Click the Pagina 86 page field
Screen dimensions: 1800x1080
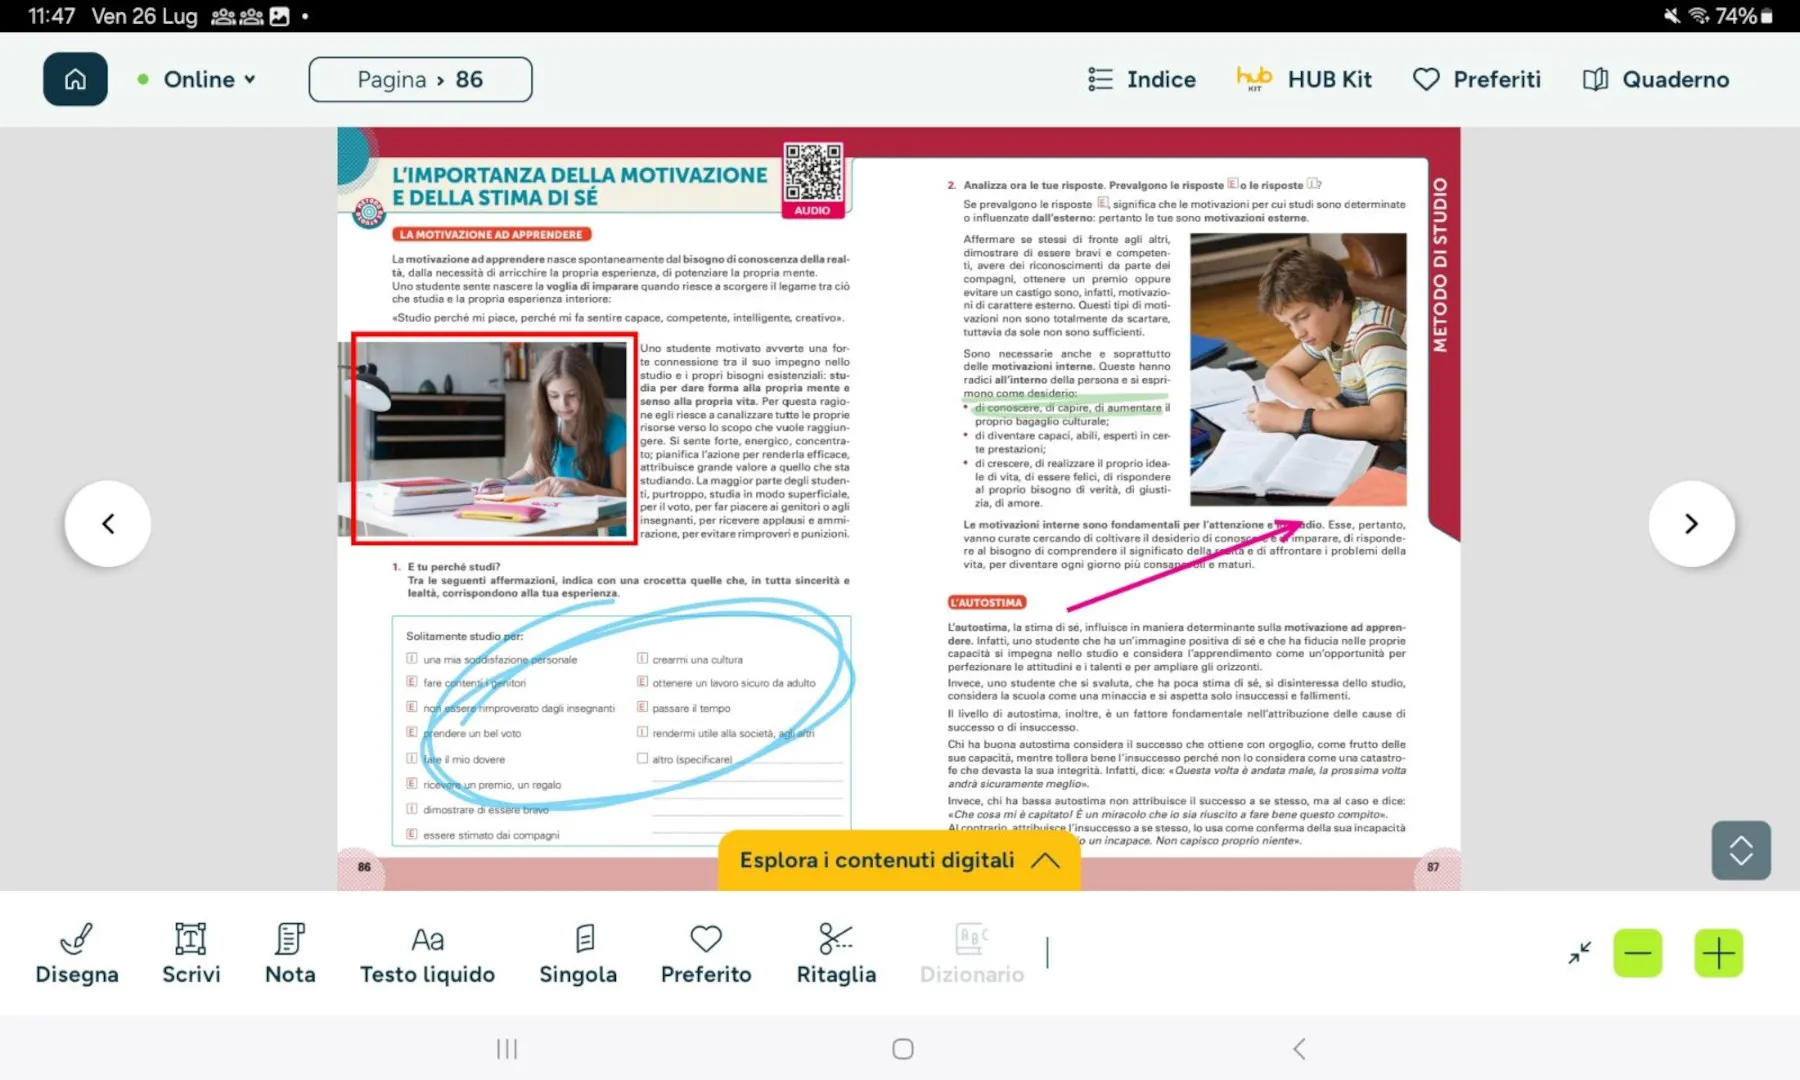420,79
